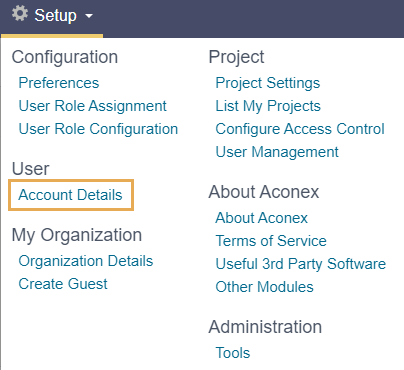This screenshot has height=370, width=404.
Task: Choose Create Guest option
Action: point(63,284)
